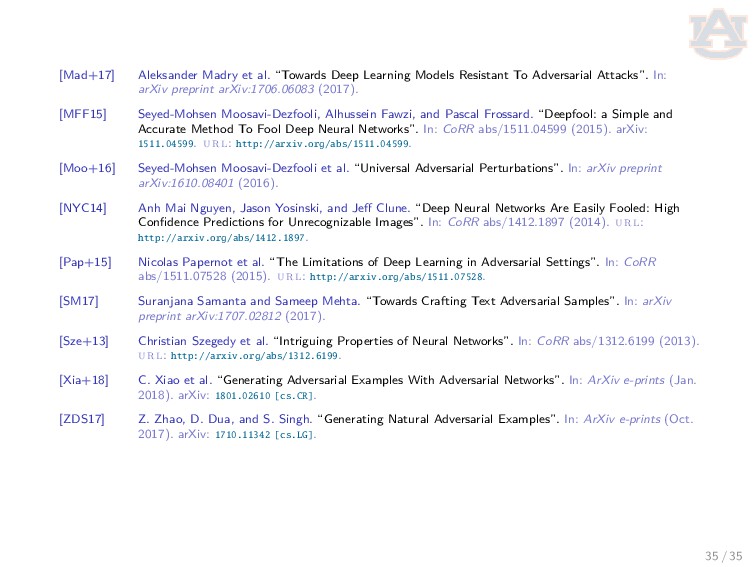Click 'CoRR abs/1312.6199 (2013)' text
Screen dimensions: 756x567
(x=617, y=341)
